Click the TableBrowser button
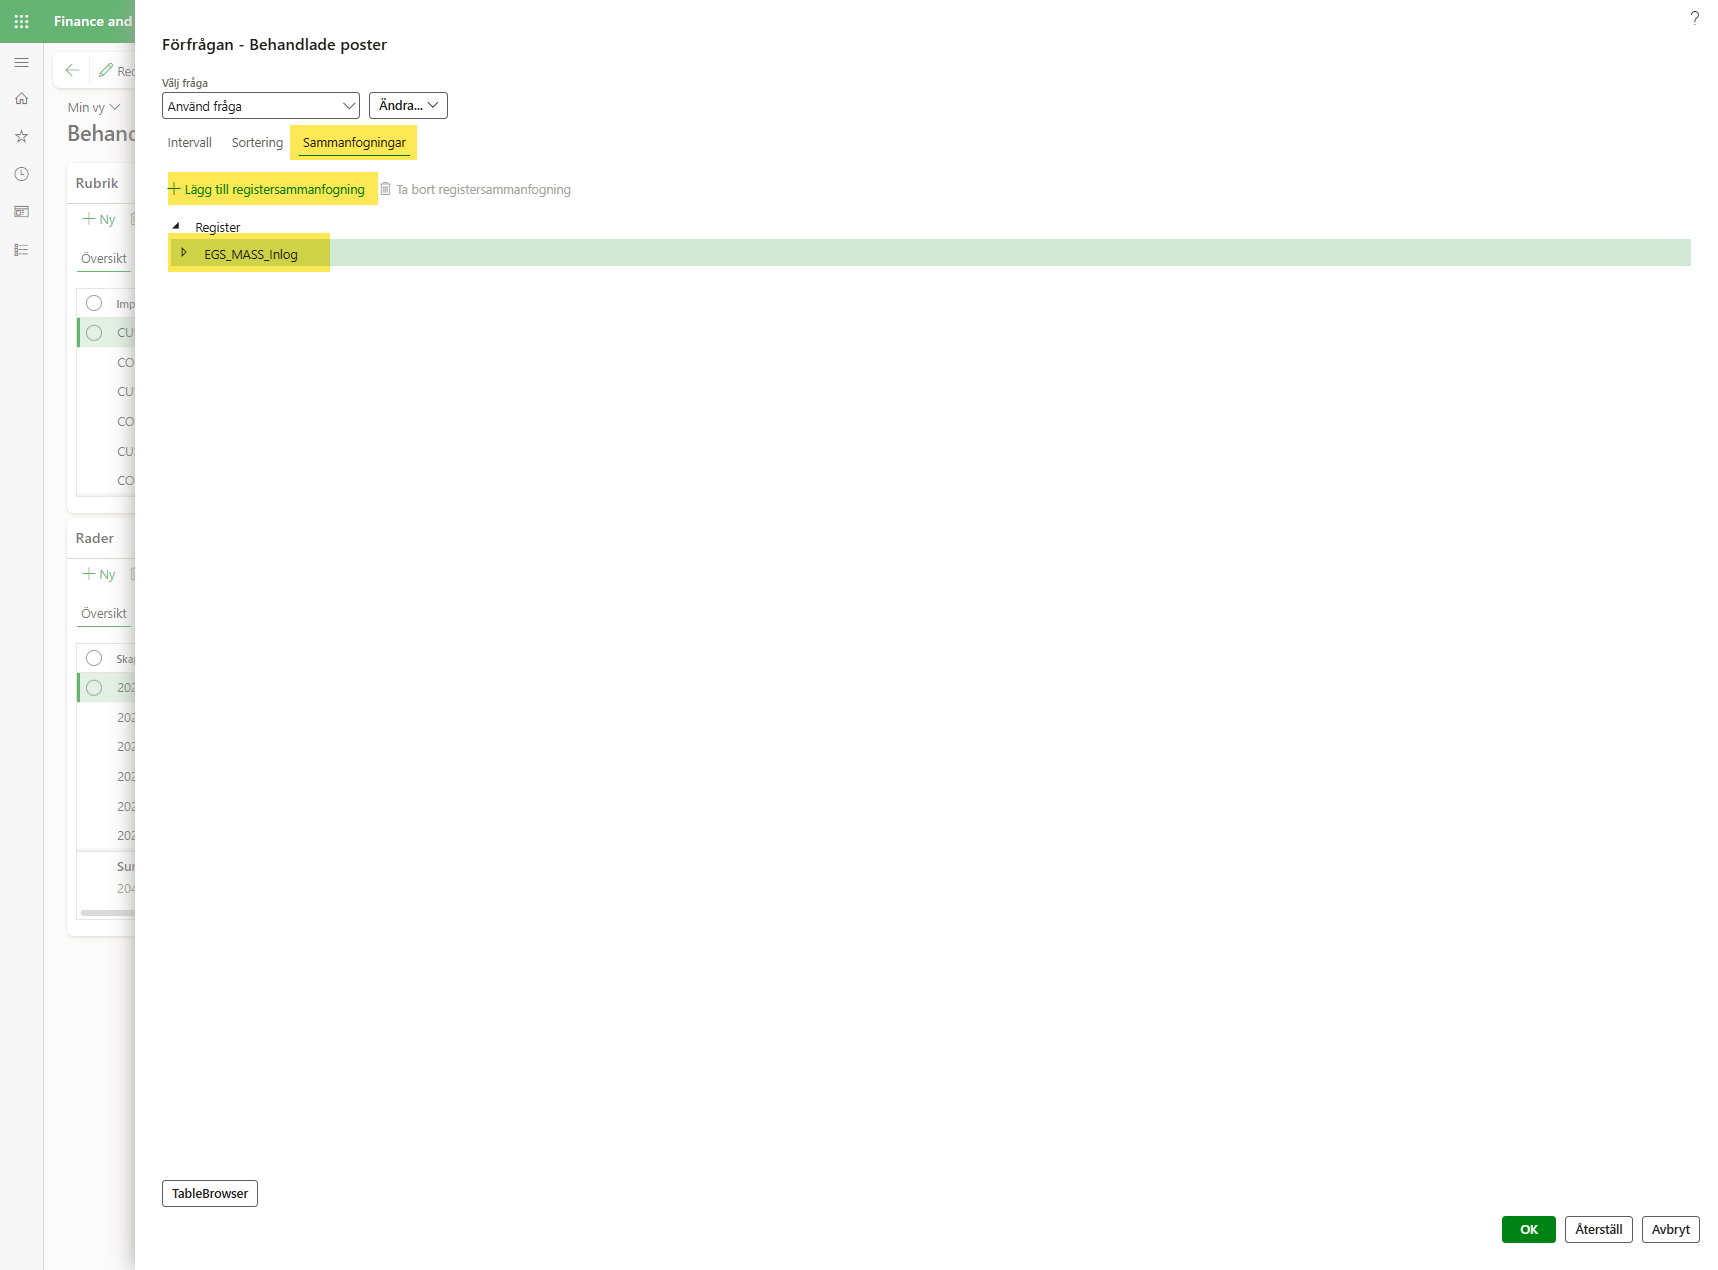Viewport: 1718px width, 1270px height. point(210,1193)
